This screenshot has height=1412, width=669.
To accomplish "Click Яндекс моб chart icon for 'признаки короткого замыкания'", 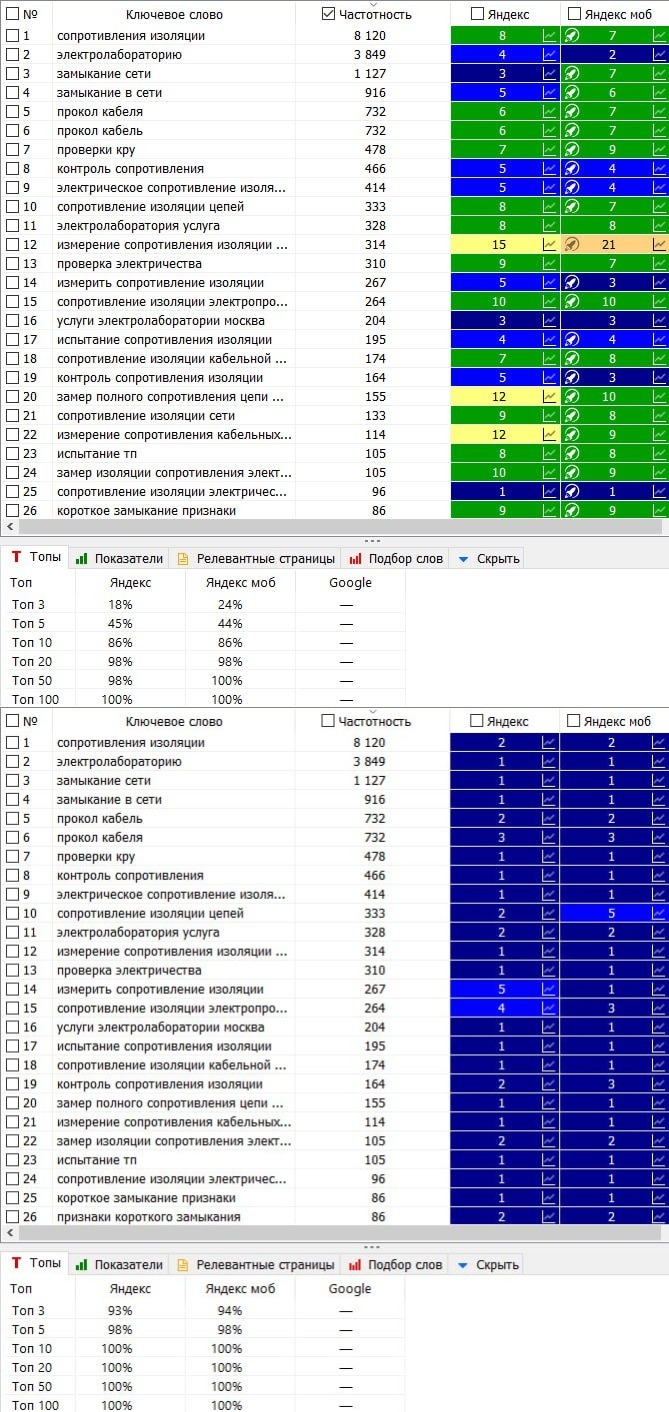I will [x=659, y=1217].
